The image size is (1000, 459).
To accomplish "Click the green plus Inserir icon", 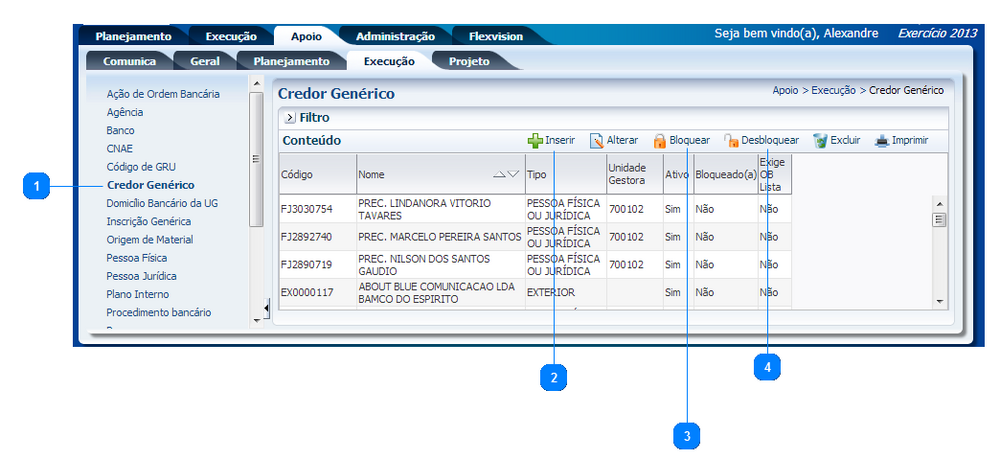I will tap(535, 141).
